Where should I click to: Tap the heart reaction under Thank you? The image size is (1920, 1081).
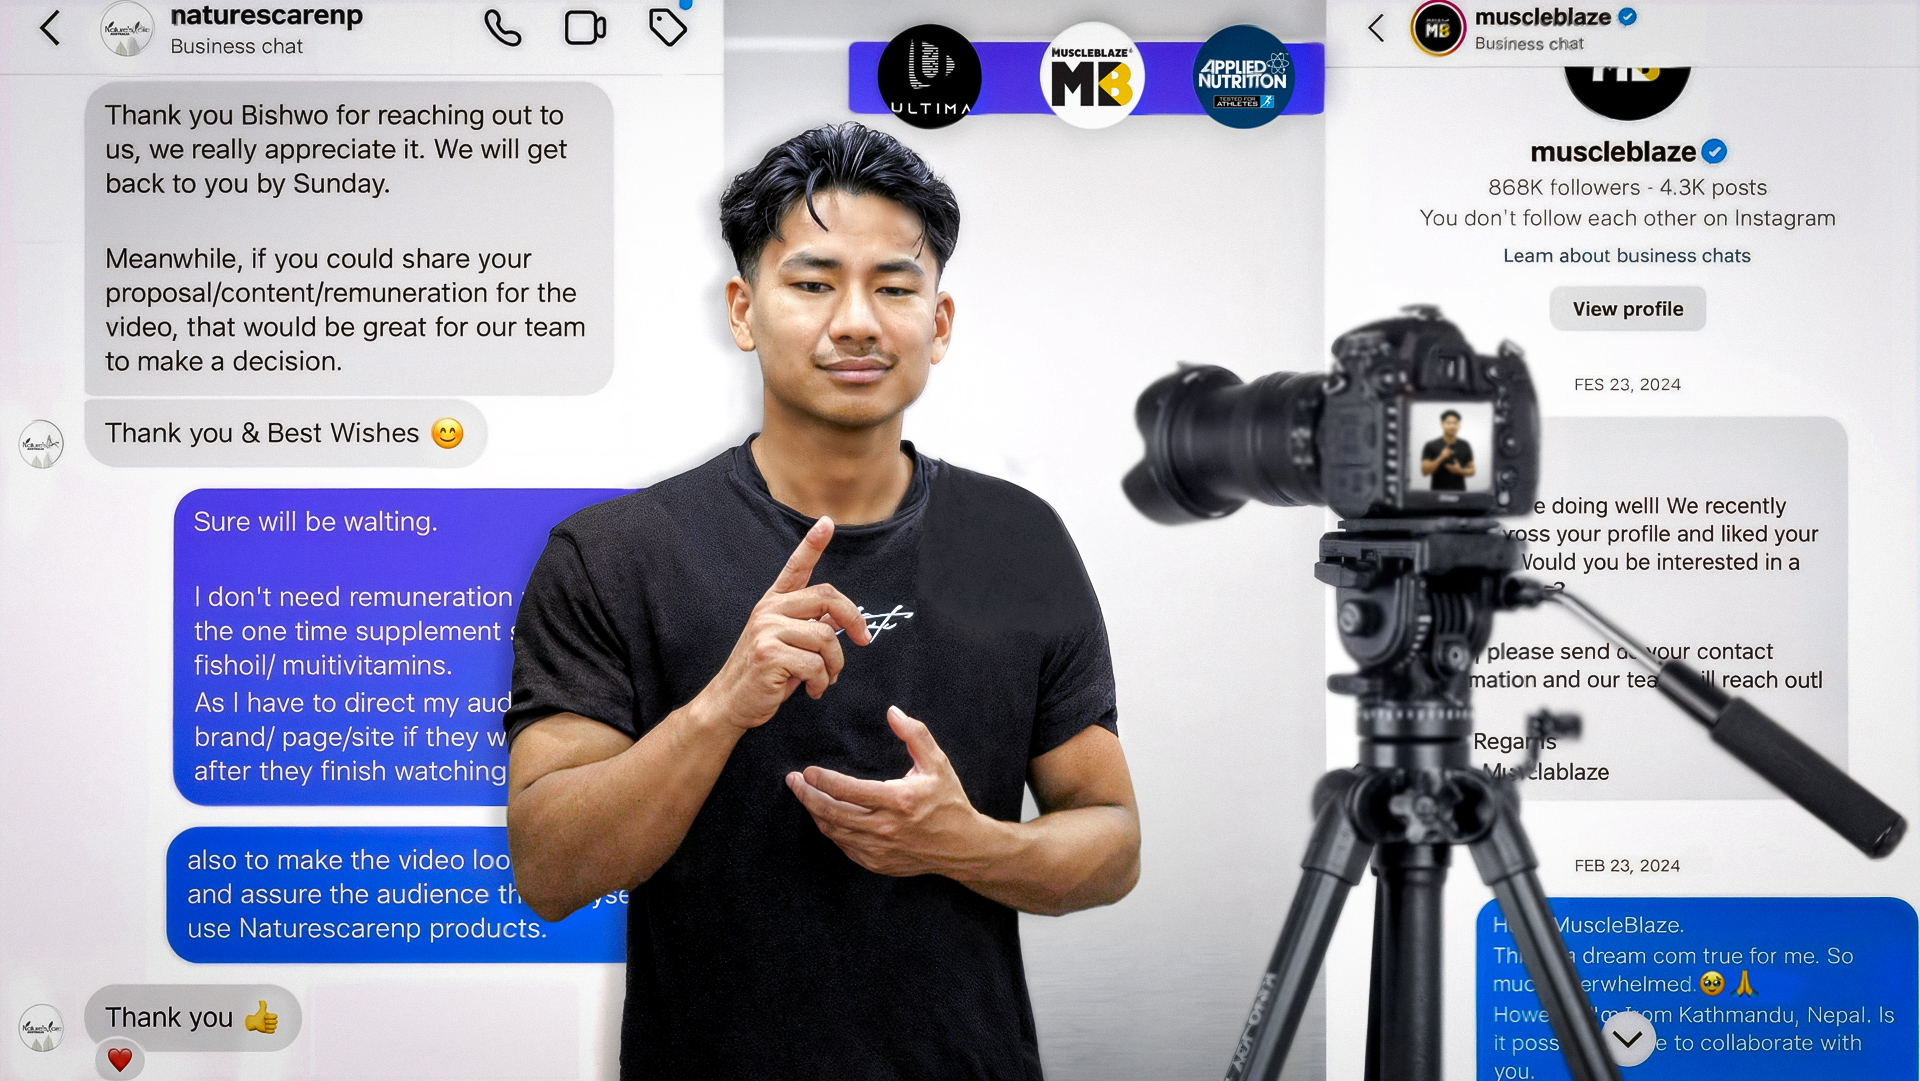120,1059
